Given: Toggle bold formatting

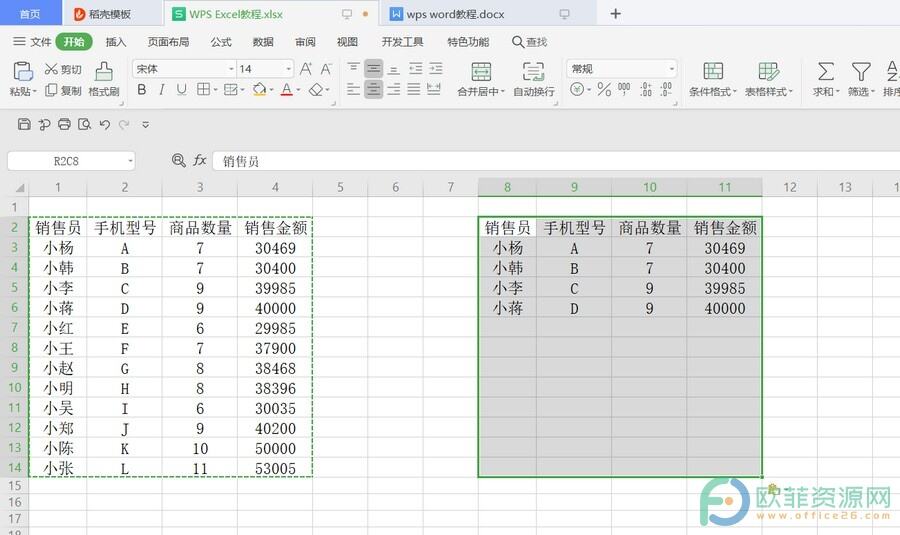Looking at the screenshot, I should (x=142, y=90).
